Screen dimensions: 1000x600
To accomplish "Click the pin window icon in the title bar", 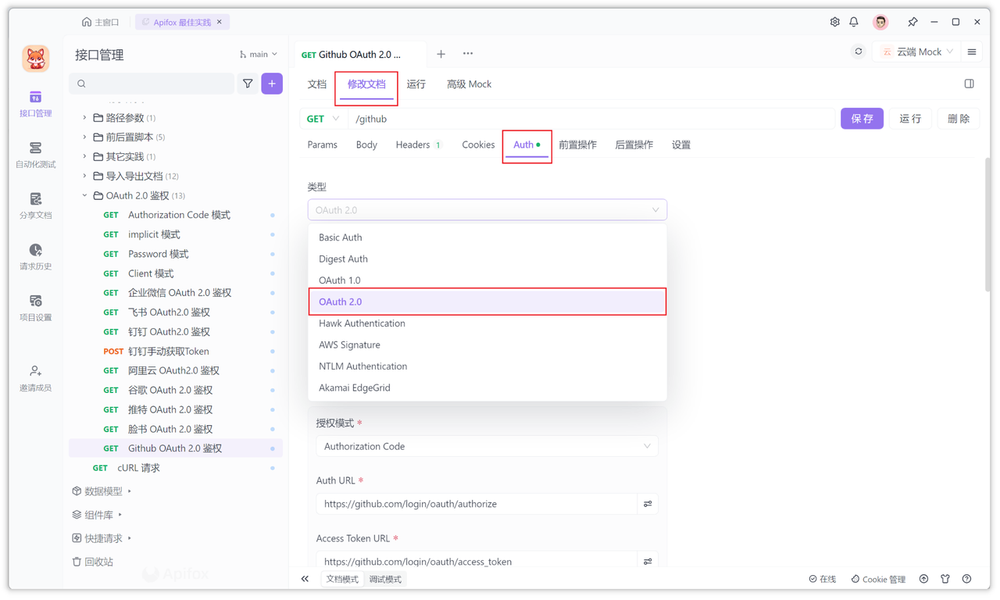I will 913,20.
